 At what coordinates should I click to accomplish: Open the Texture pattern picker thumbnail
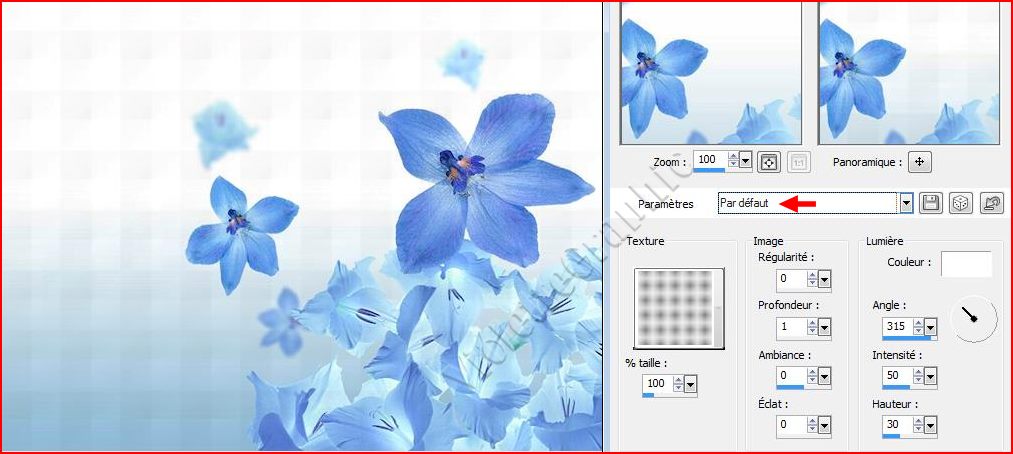(679, 308)
